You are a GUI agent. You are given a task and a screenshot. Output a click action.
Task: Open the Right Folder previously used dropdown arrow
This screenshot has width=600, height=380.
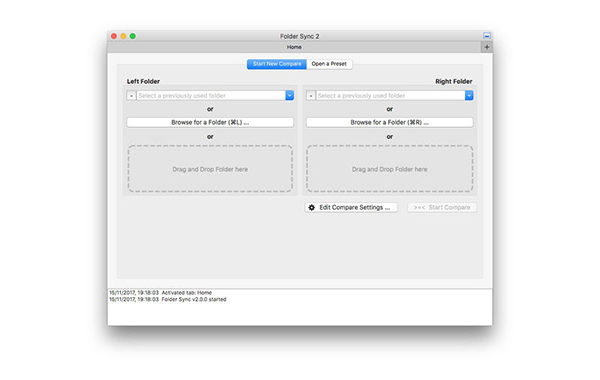click(469, 95)
